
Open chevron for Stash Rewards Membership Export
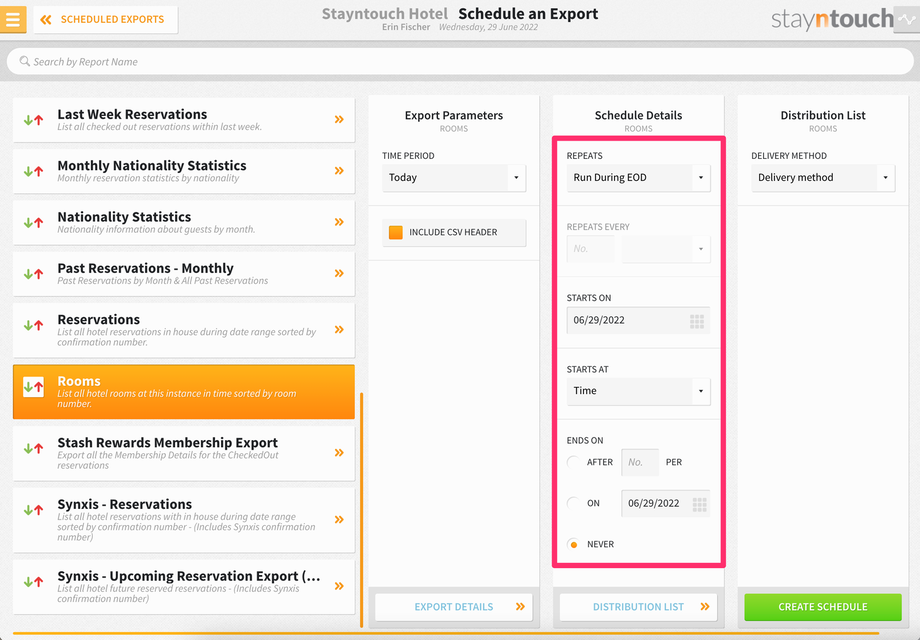[x=339, y=453]
